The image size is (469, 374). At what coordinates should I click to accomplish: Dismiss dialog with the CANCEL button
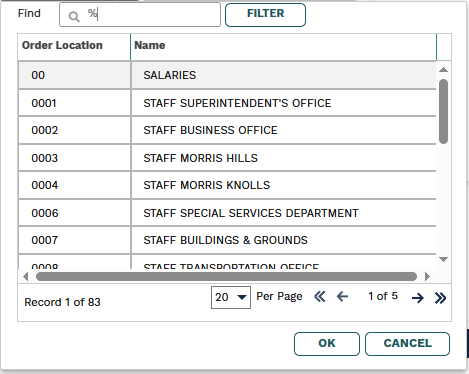[407, 344]
